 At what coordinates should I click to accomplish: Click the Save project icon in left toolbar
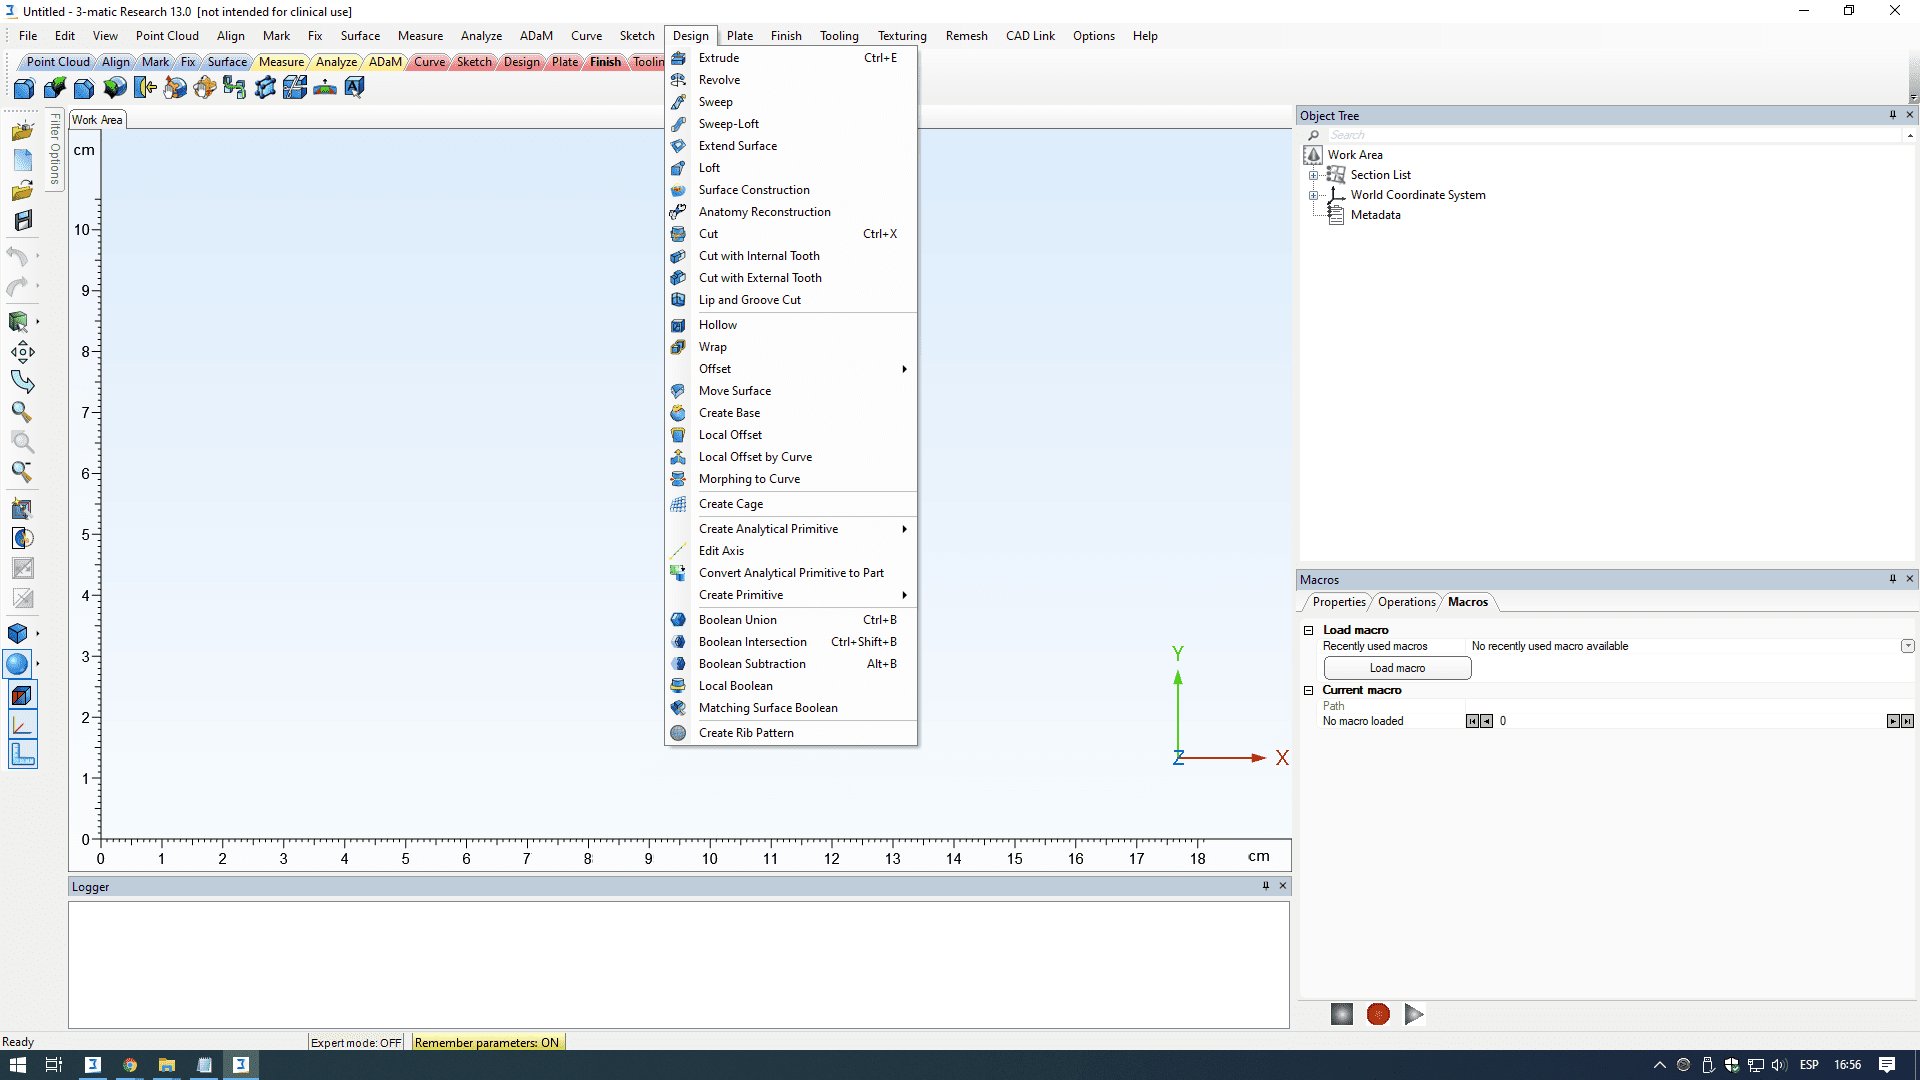[23, 220]
